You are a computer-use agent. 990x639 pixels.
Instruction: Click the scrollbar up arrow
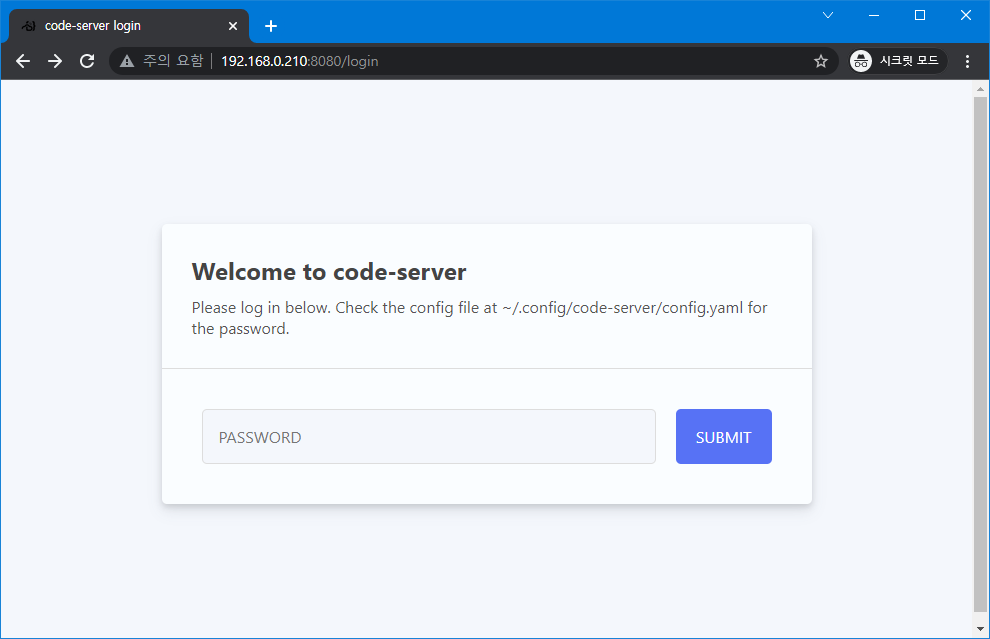pyautogui.click(x=980, y=89)
